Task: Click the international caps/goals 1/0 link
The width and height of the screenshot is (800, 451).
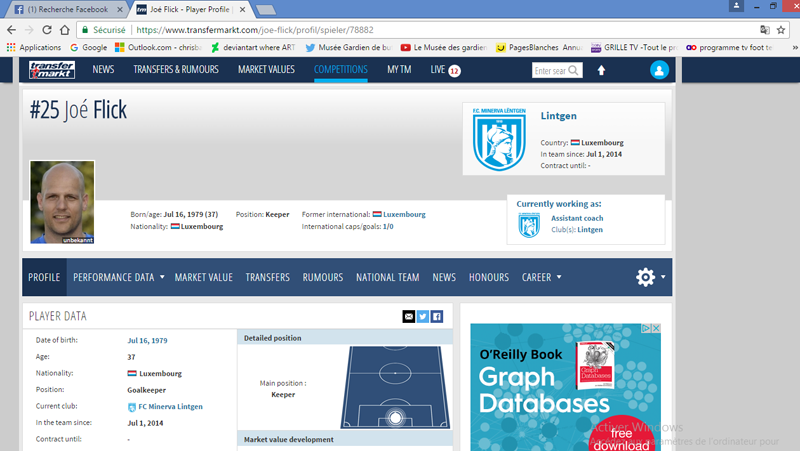Action: pyautogui.click(x=388, y=227)
